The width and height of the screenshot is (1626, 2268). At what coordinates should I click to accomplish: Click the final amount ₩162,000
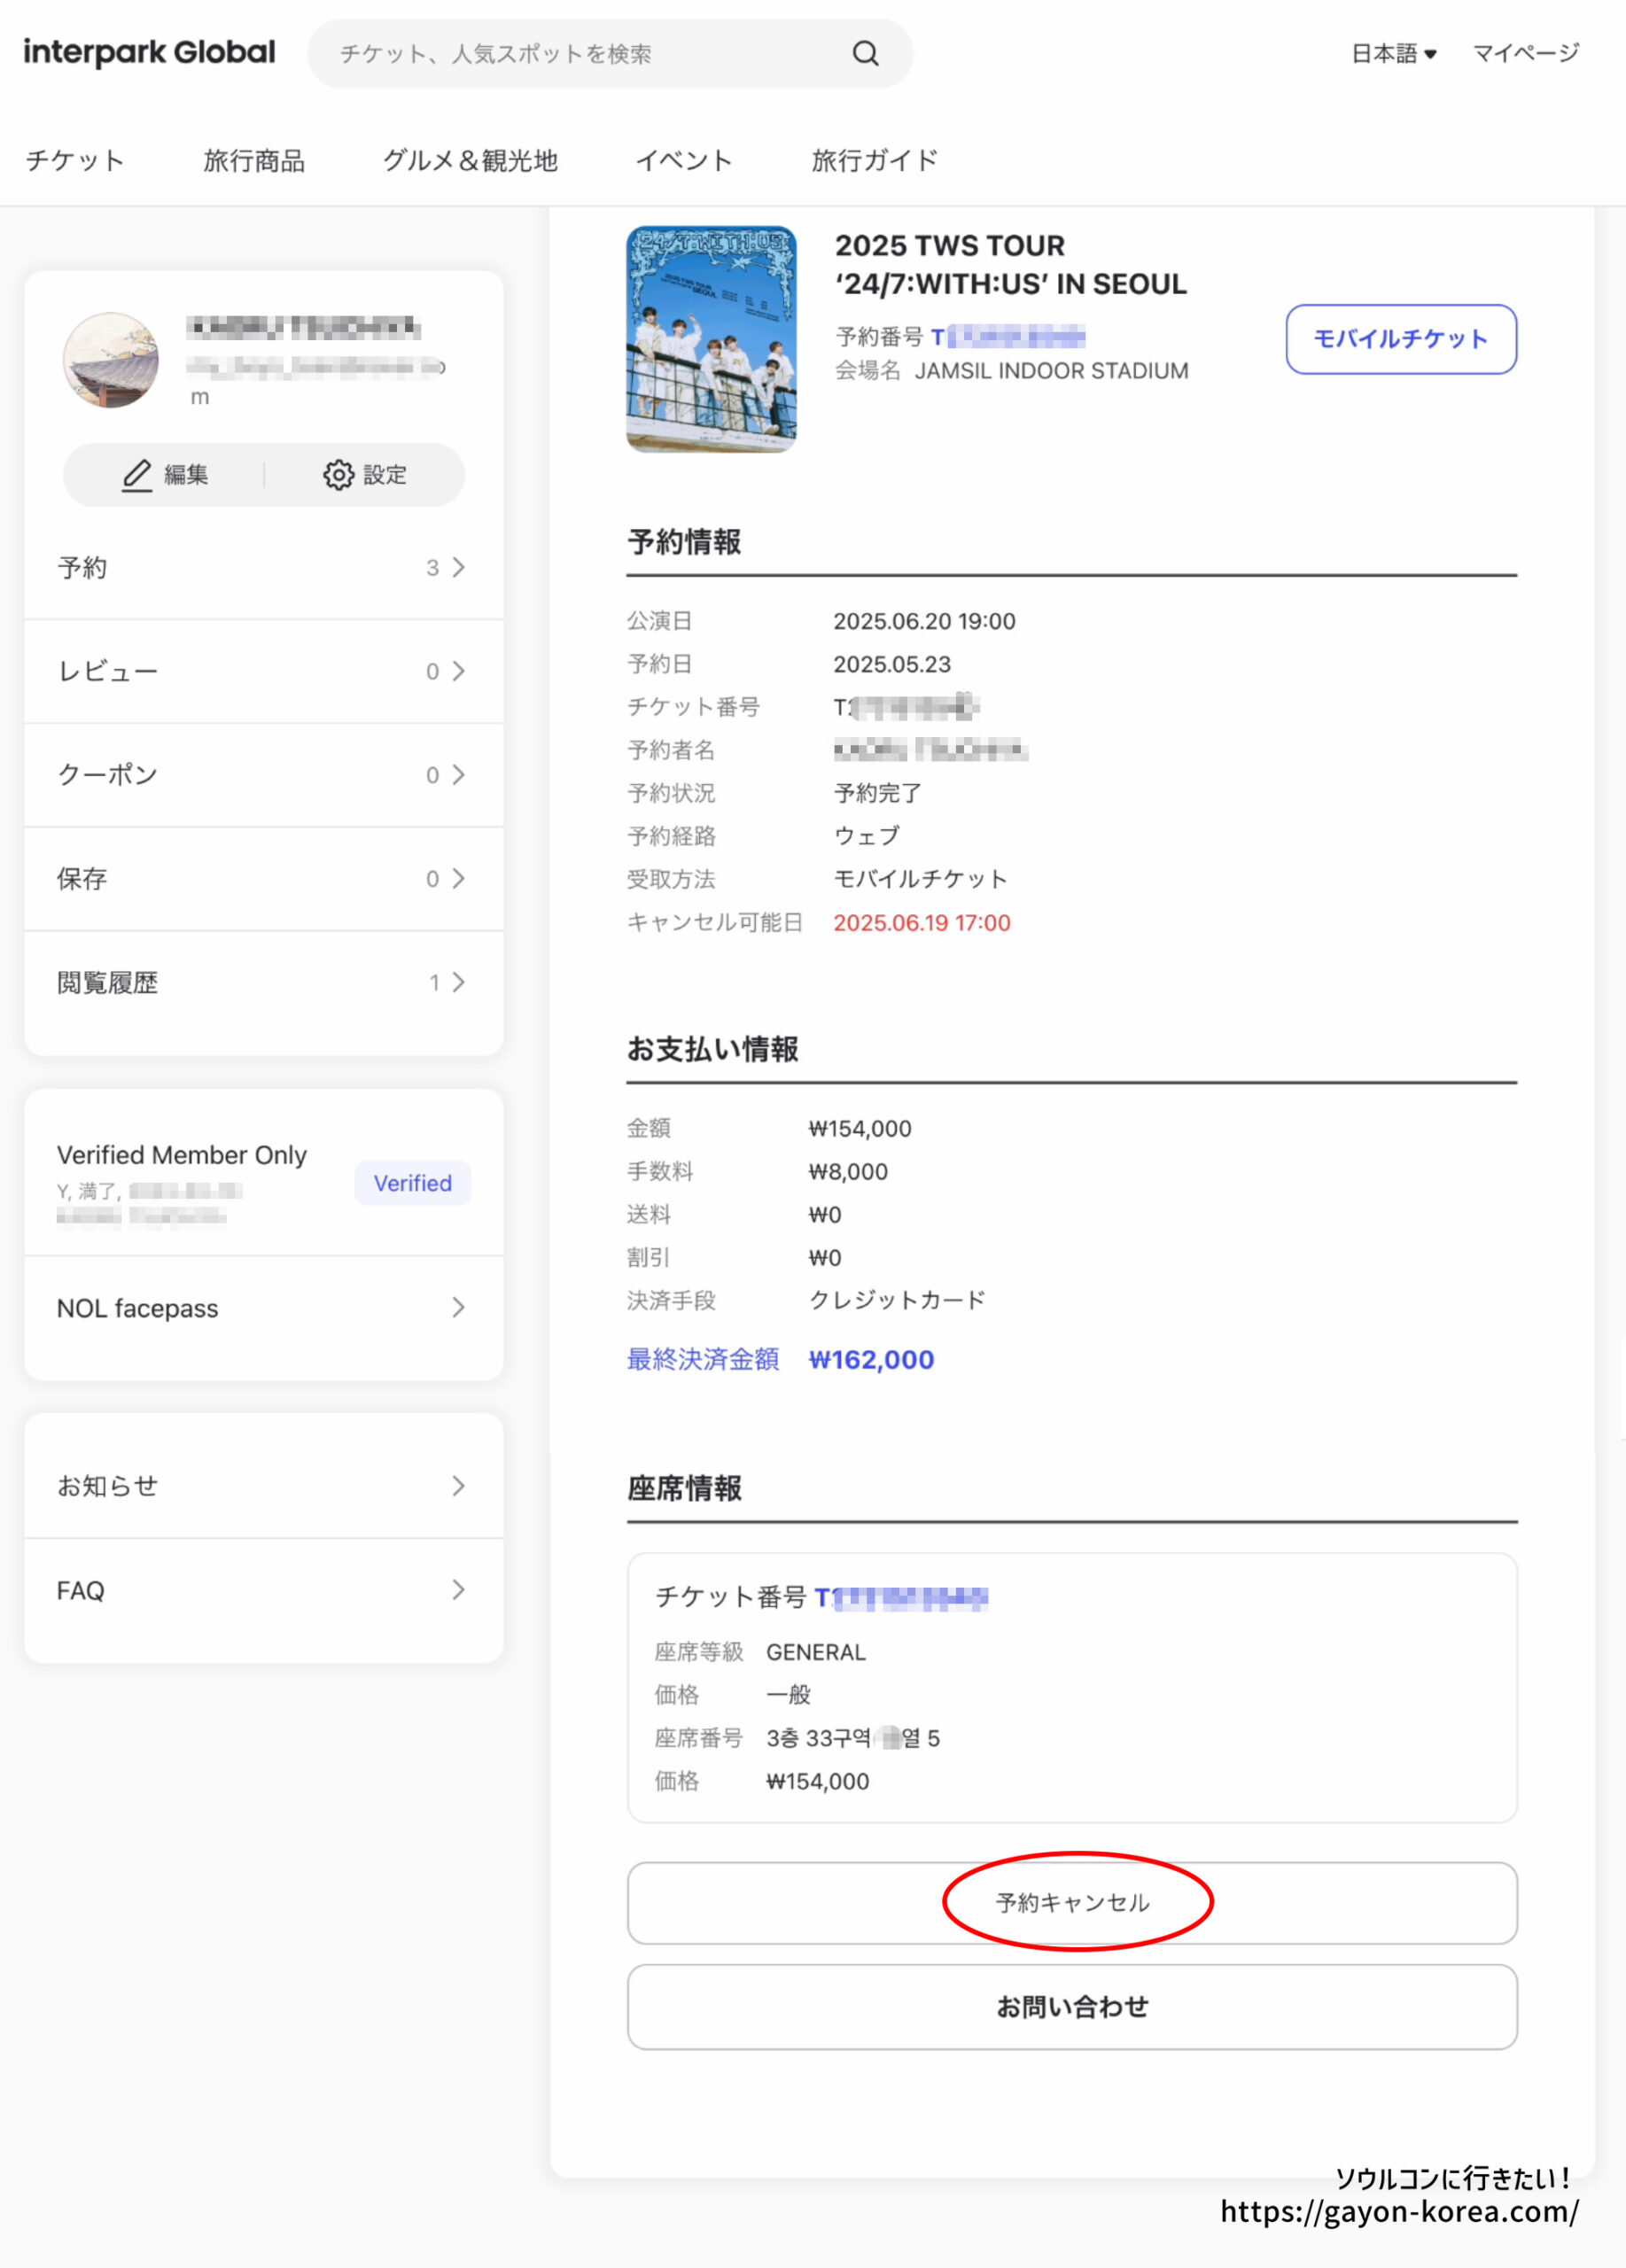[x=871, y=1360]
